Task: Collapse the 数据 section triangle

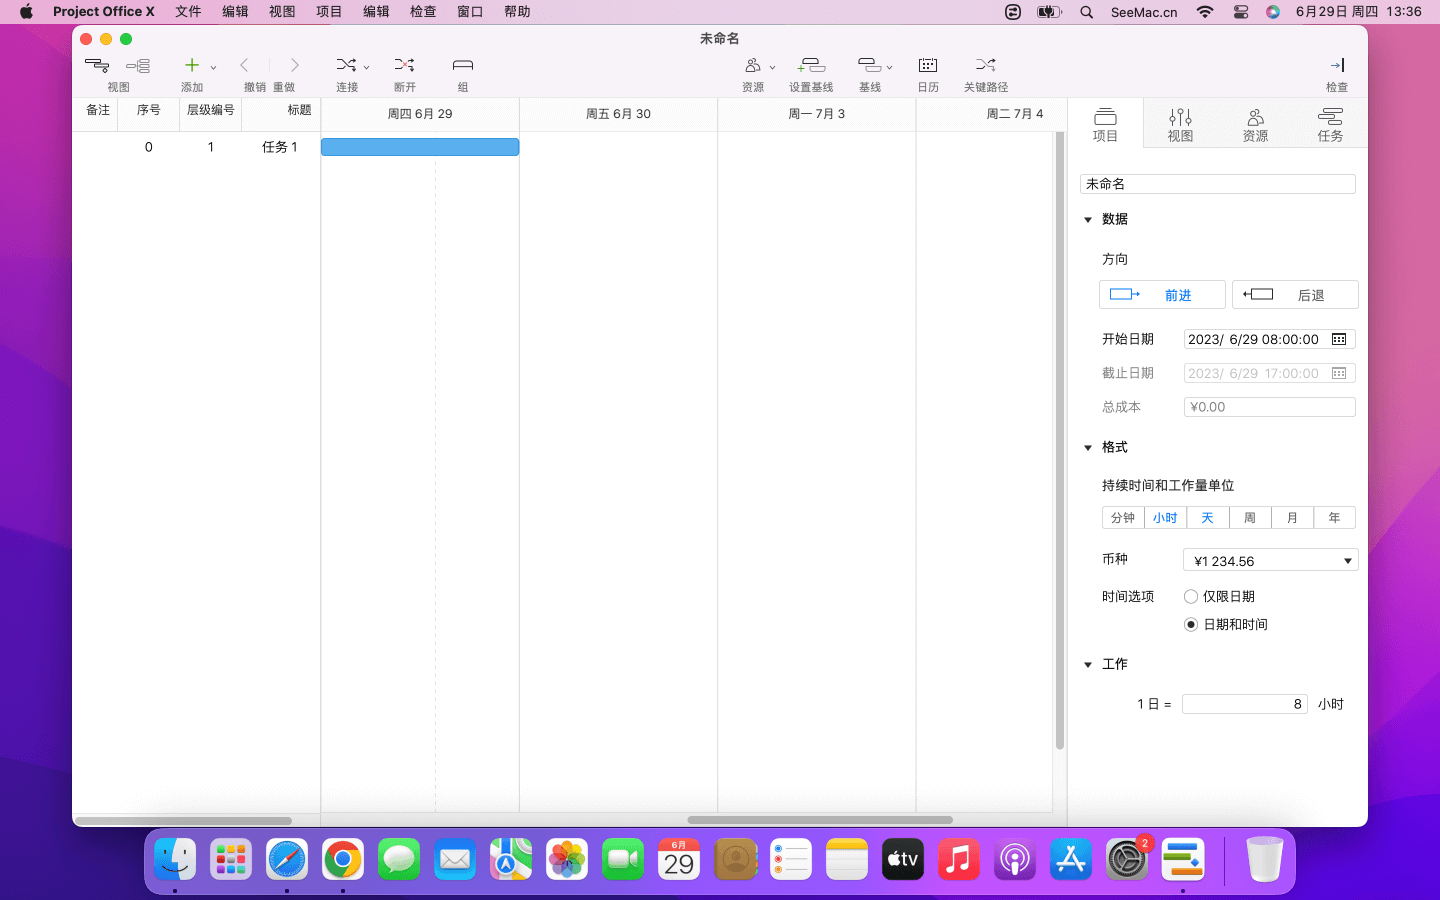Action: click(x=1088, y=220)
